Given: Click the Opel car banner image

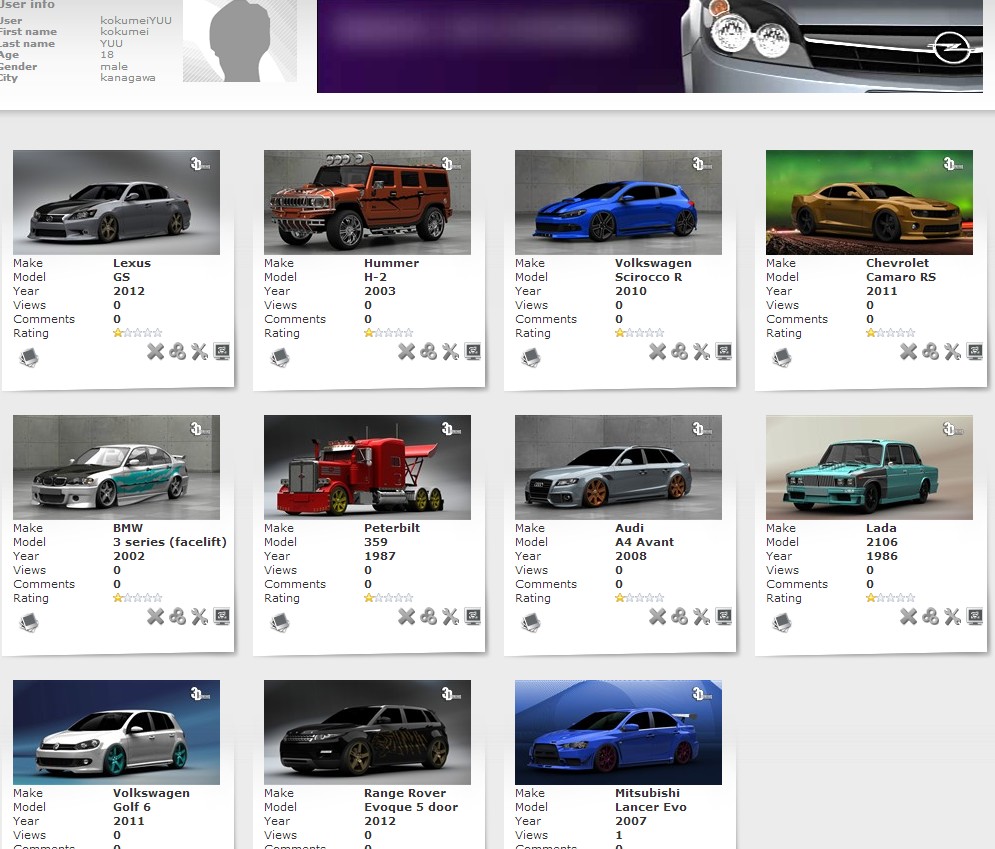Looking at the screenshot, I should tap(650, 46).
